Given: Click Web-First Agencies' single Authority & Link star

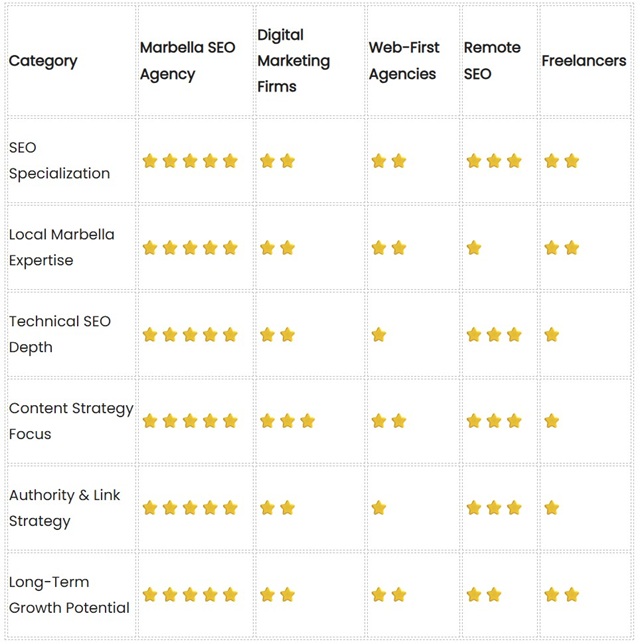Looking at the screenshot, I should (379, 508).
